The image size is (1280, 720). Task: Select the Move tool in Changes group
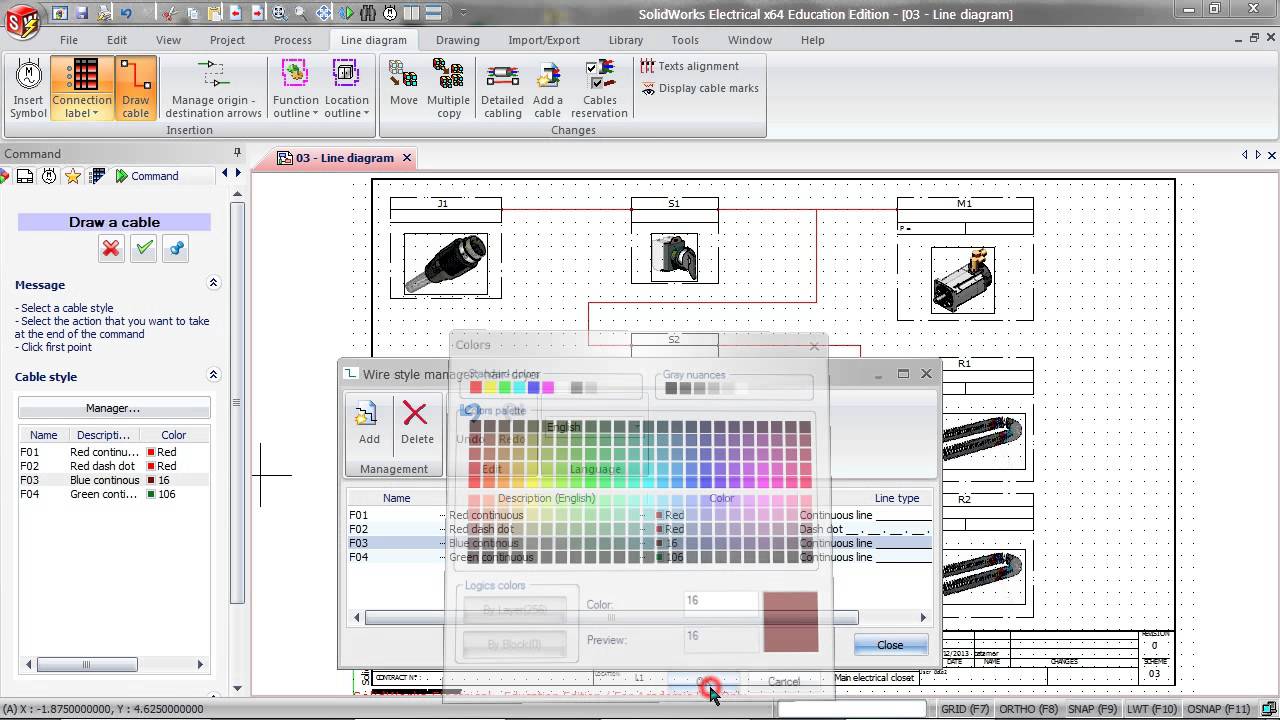coord(403,83)
